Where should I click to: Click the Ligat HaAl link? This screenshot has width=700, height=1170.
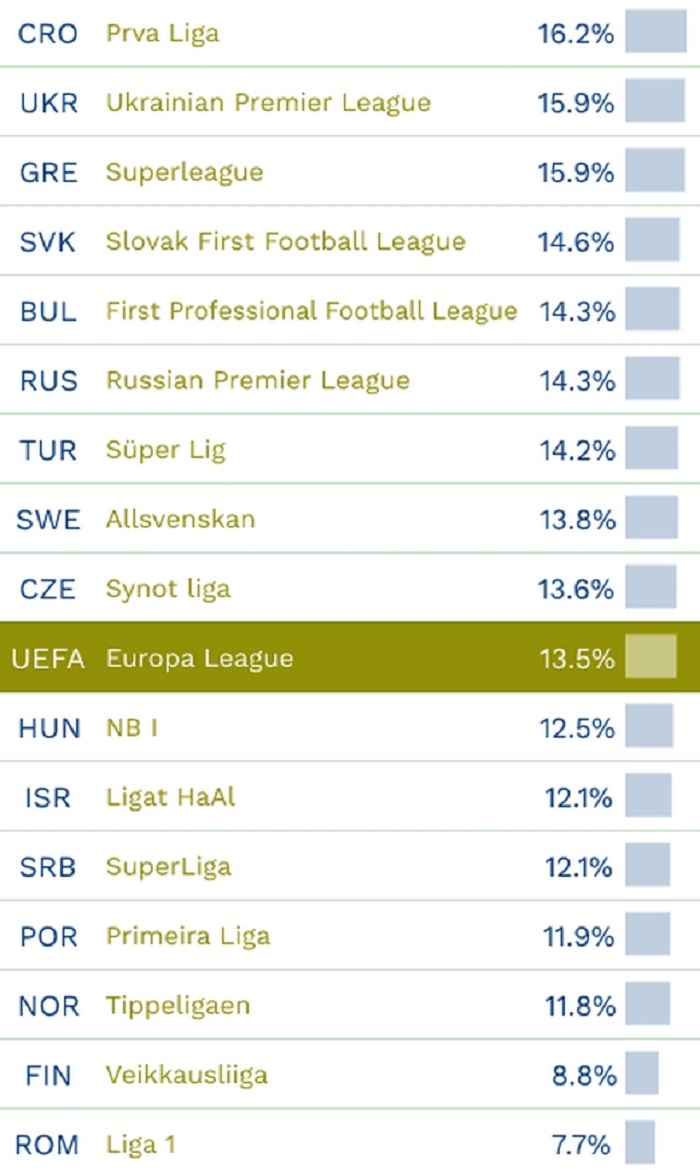point(170,797)
